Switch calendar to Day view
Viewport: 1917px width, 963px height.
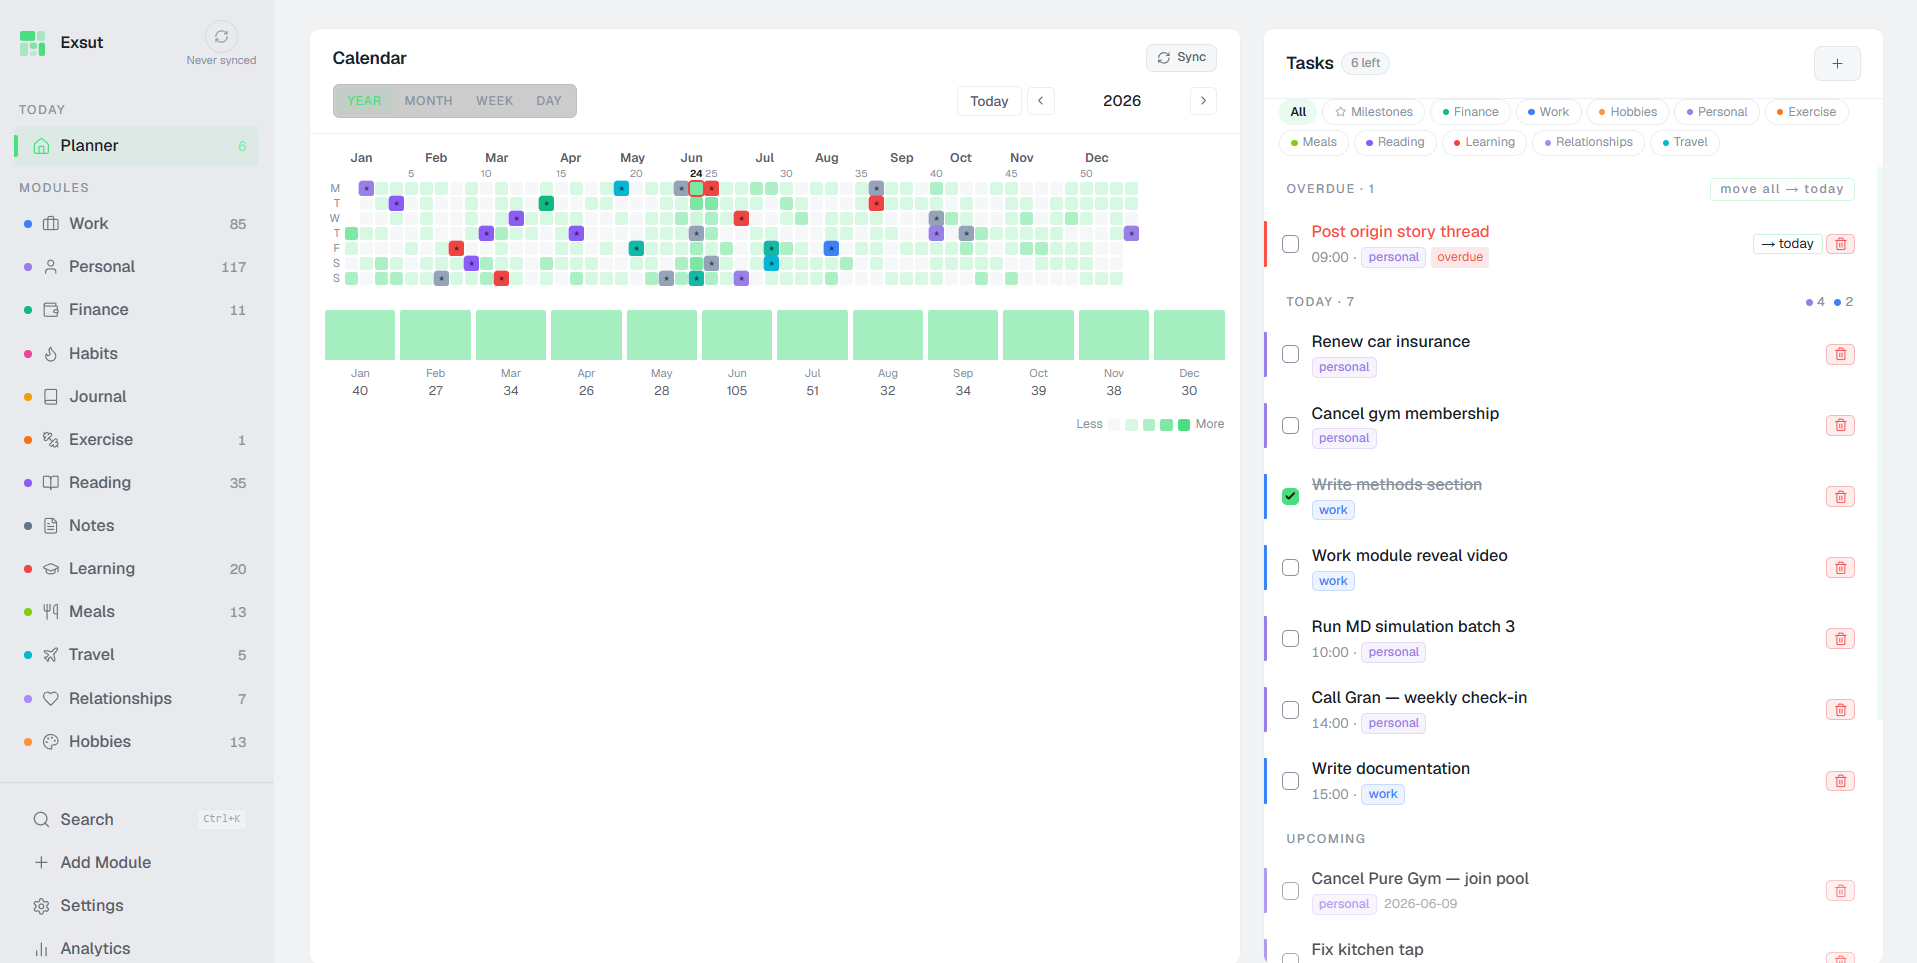click(549, 101)
